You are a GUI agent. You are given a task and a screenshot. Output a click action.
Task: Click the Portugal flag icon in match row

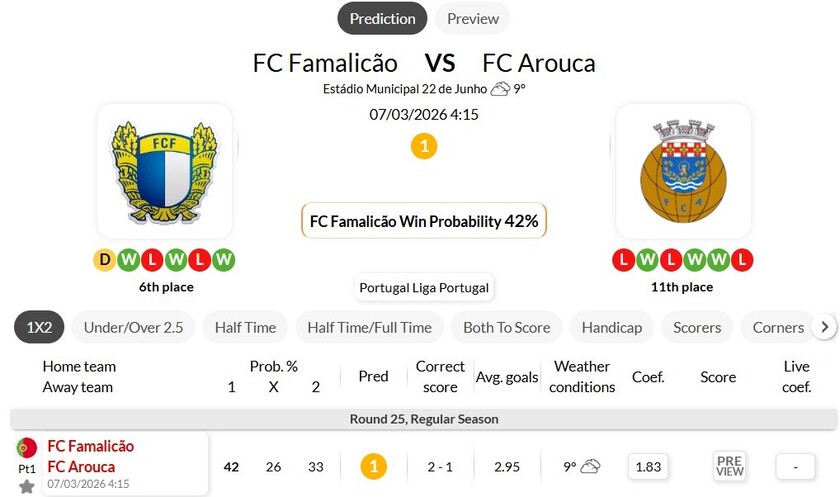[27, 447]
